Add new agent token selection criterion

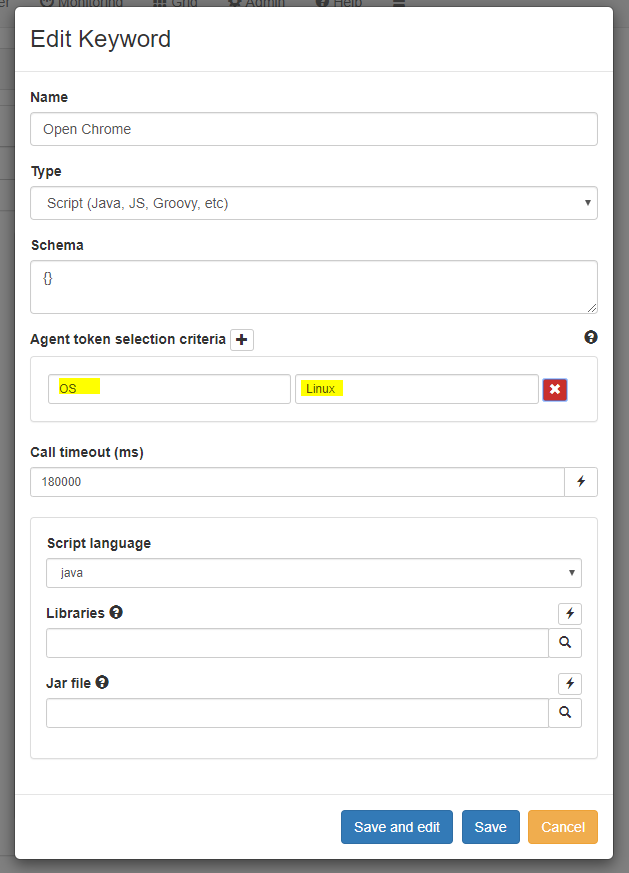pos(242,340)
